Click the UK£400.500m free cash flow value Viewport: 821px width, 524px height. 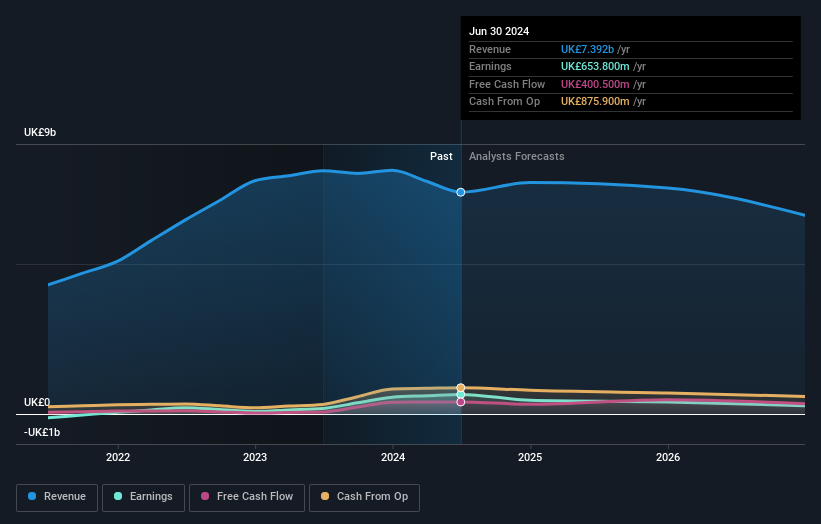coord(595,84)
